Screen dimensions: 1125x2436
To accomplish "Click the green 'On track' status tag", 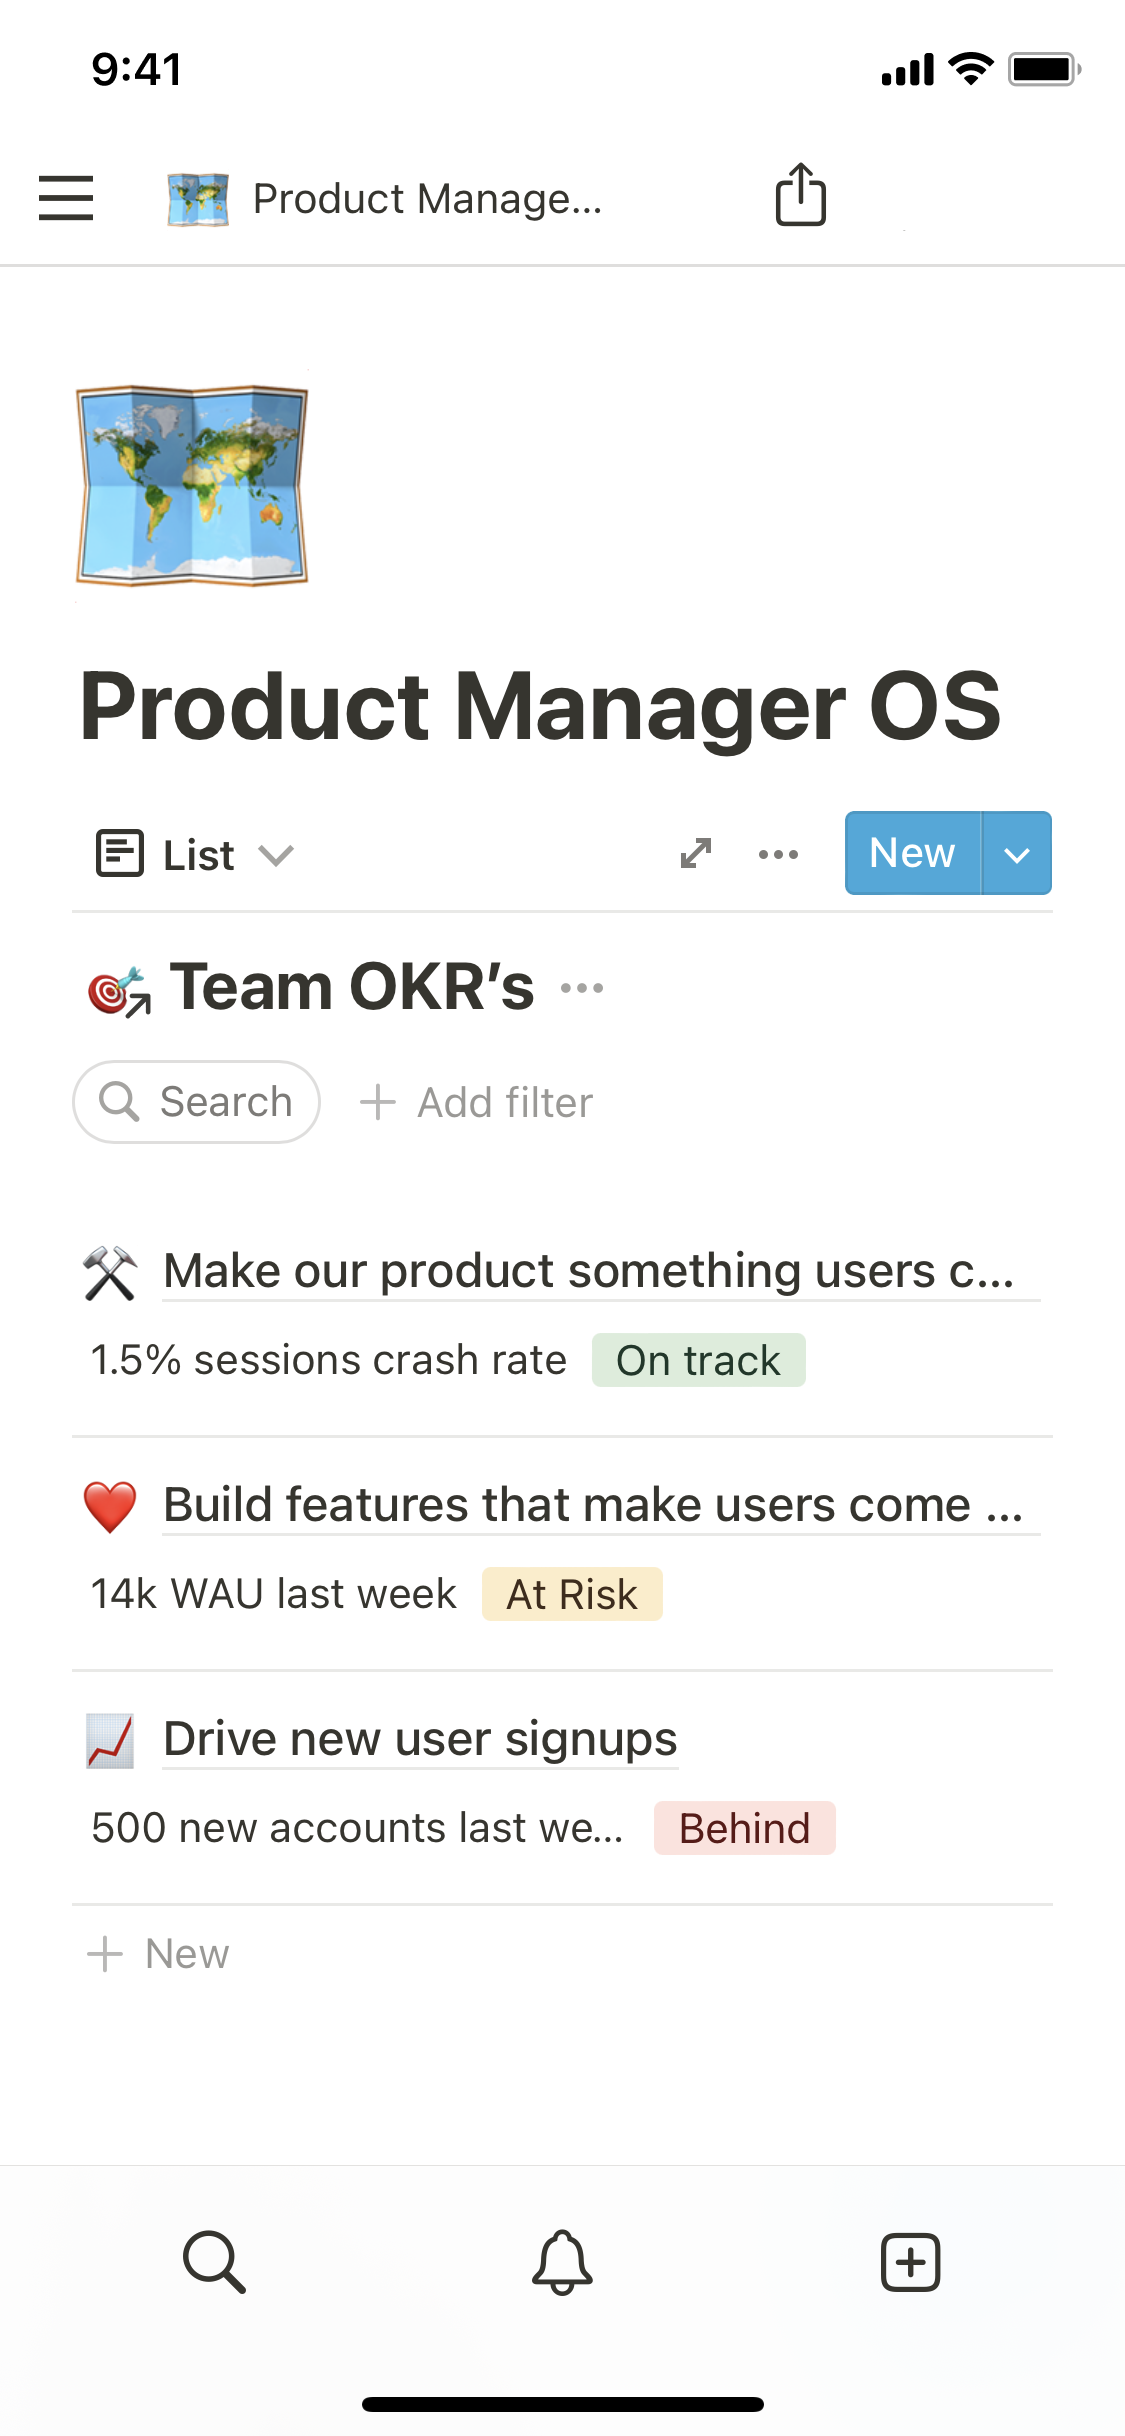I will (698, 1361).
